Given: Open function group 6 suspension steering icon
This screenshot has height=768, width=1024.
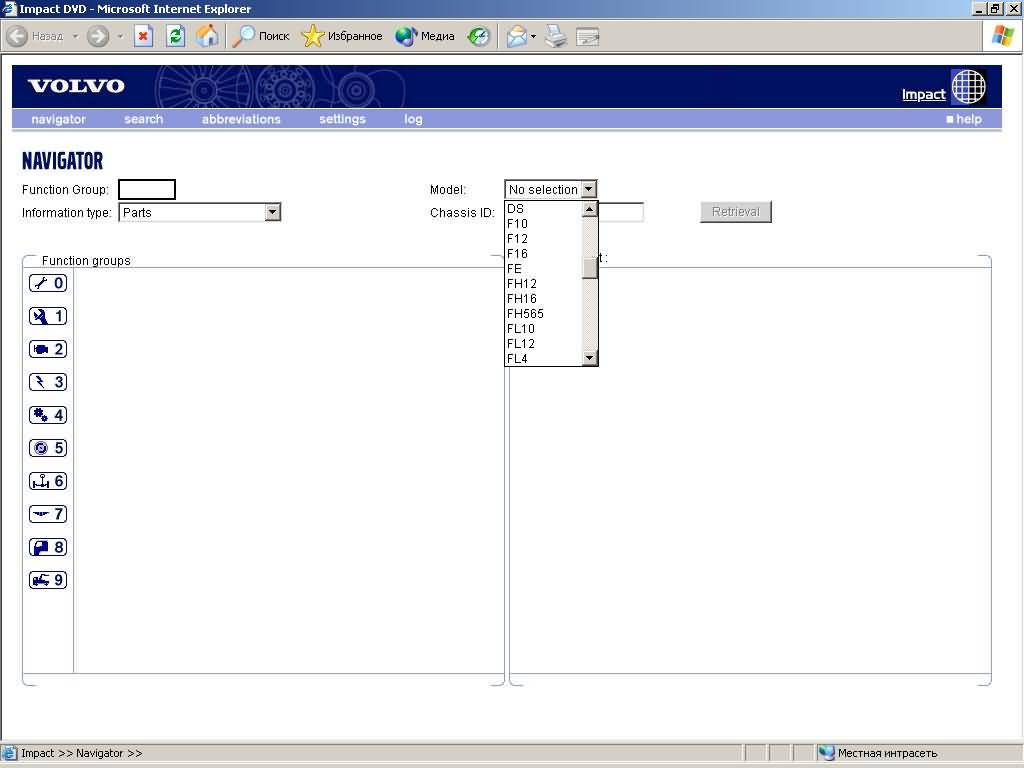Looking at the screenshot, I should 48,481.
